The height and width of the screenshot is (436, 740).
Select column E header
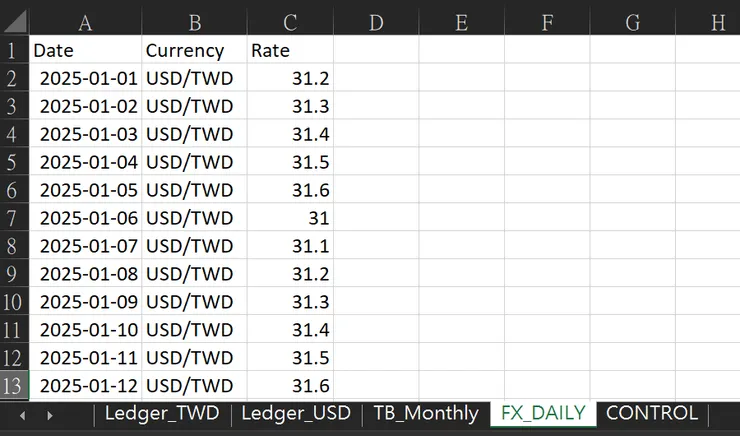tap(462, 22)
